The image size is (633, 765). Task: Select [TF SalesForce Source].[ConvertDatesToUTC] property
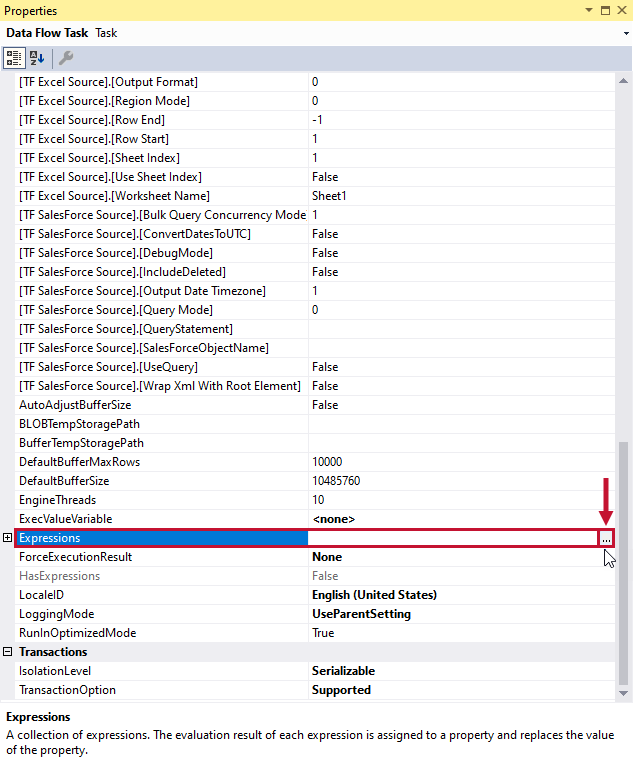coord(135,234)
